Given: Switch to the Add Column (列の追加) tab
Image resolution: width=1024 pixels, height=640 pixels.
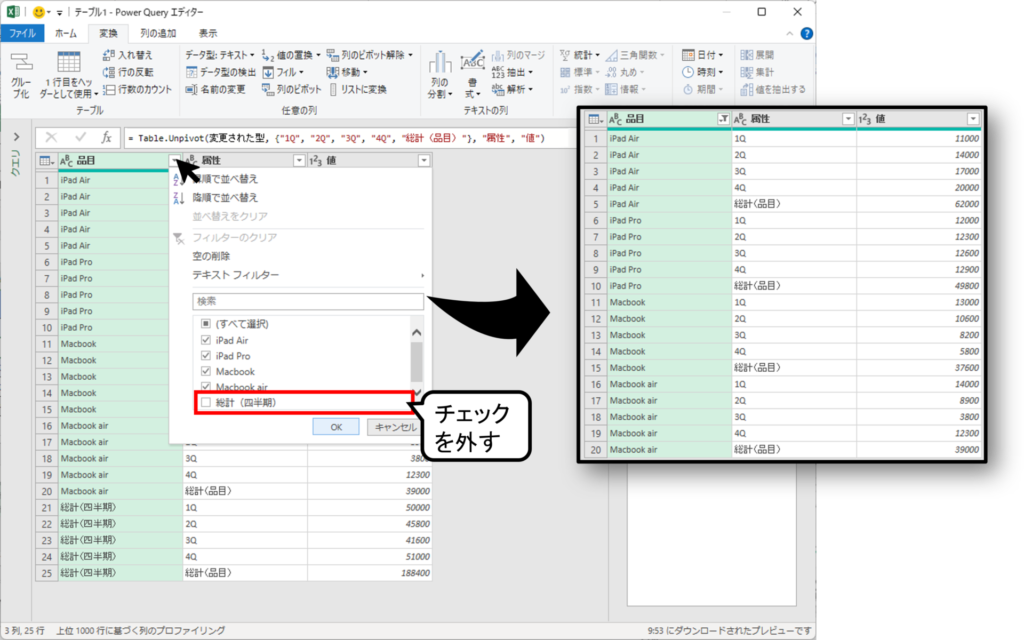Looking at the screenshot, I should click(158, 33).
